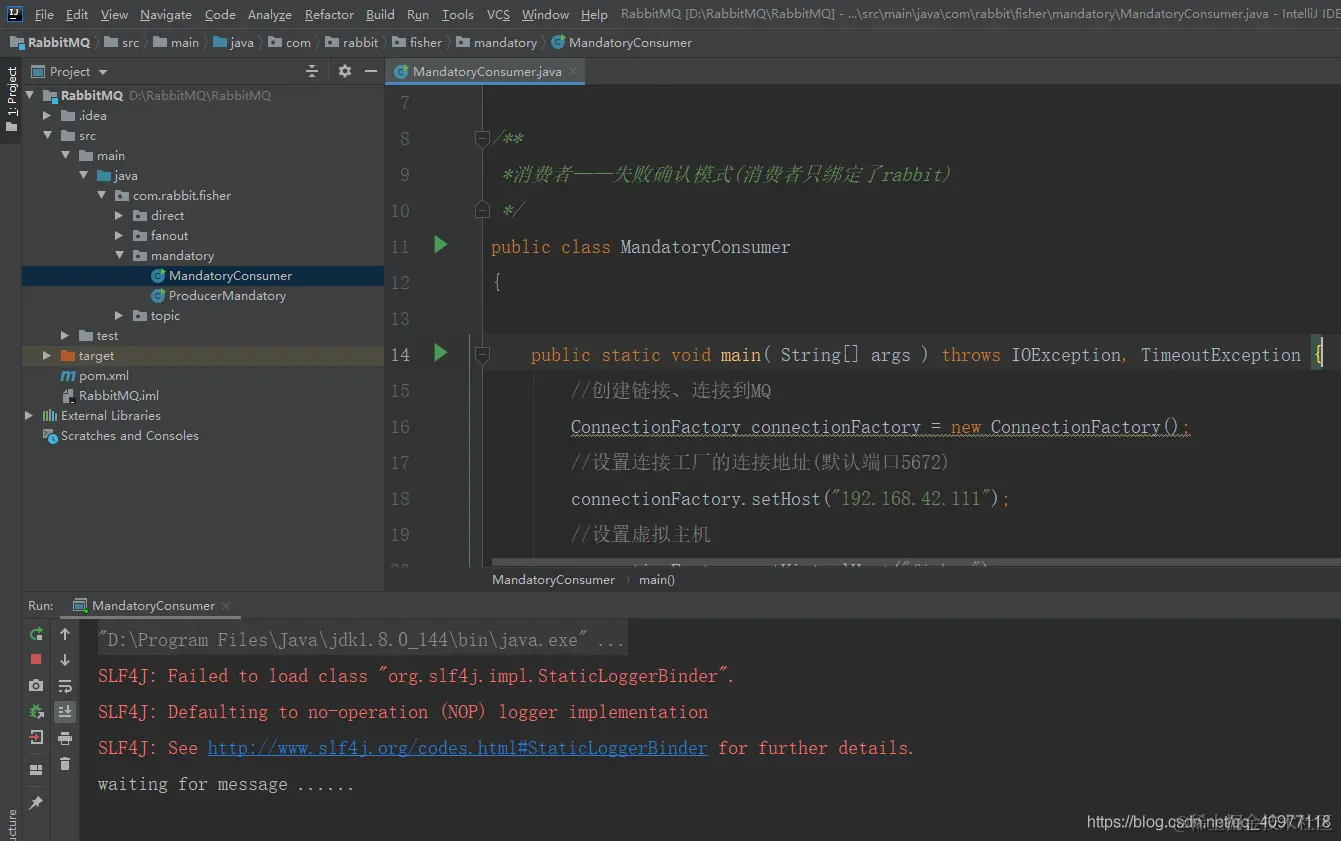
Task: Toggle scroll to end of console
Action: click(x=65, y=712)
